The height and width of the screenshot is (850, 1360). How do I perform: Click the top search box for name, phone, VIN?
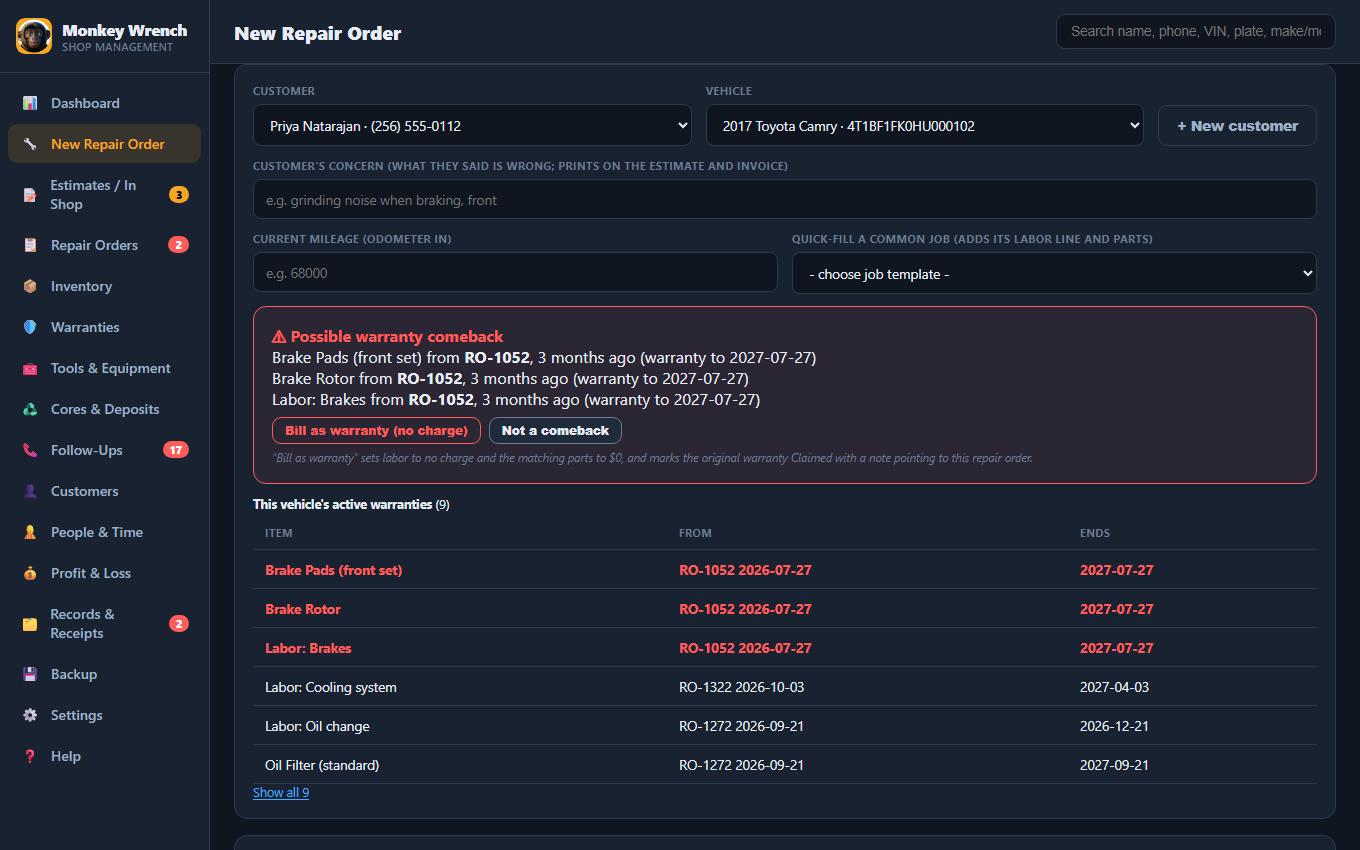pos(1195,31)
